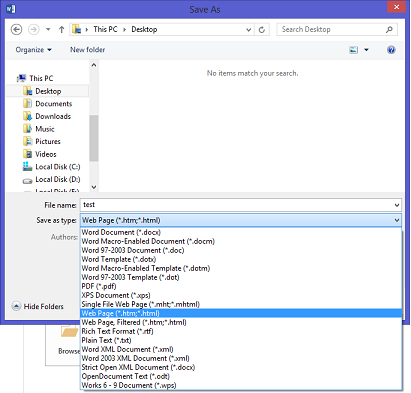Select Videos in the sidebar

click(40, 154)
